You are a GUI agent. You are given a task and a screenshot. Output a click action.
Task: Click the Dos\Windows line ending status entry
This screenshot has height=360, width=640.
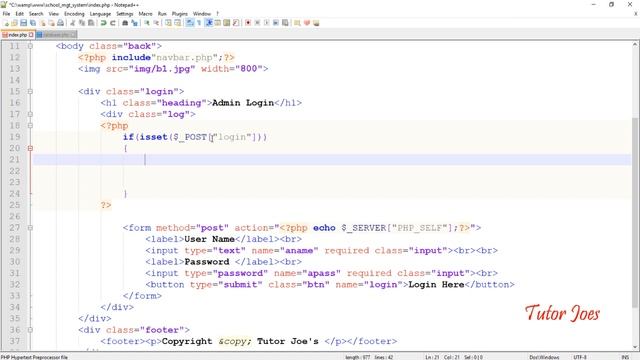point(544,357)
